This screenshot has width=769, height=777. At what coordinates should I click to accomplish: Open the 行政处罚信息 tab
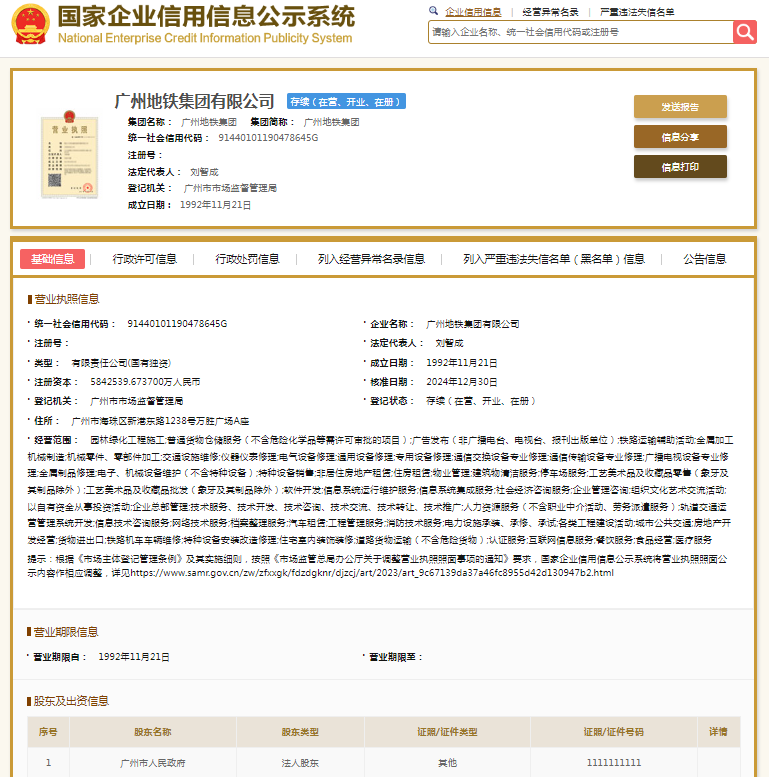click(x=247, y=259)
